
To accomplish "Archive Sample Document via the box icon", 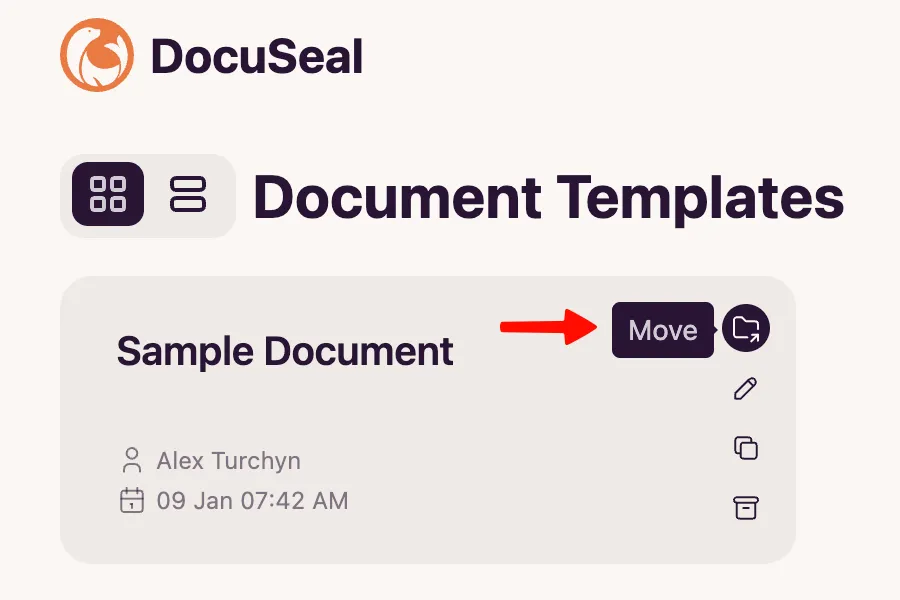I will [x=745, y=508].
